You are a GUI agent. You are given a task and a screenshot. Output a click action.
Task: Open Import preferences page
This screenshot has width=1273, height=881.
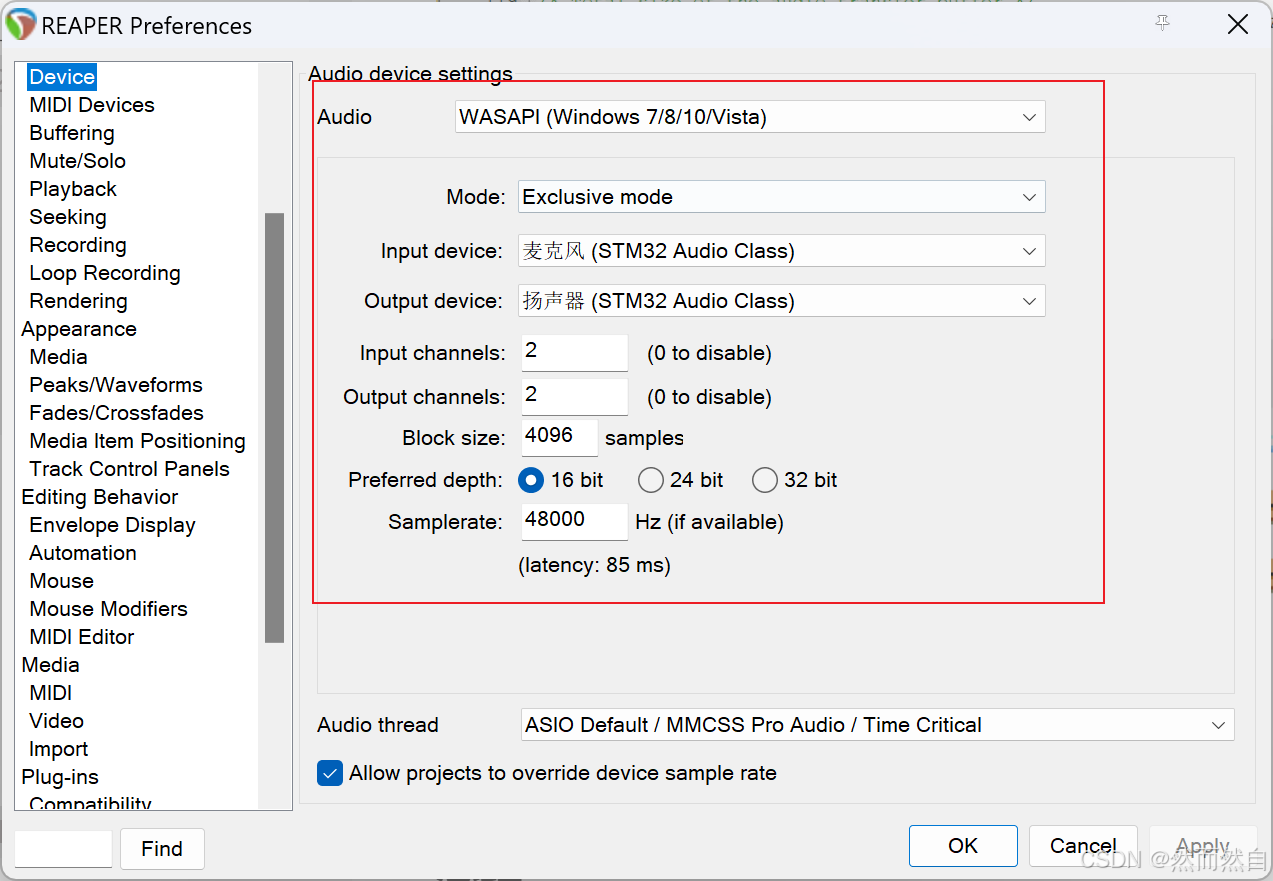59,749
